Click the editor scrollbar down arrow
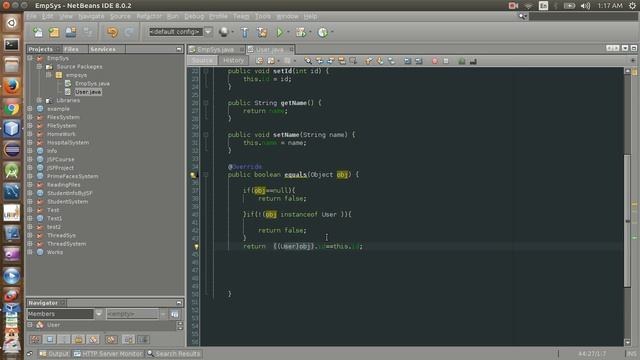The image size is (640, 360). coord(628,342)
